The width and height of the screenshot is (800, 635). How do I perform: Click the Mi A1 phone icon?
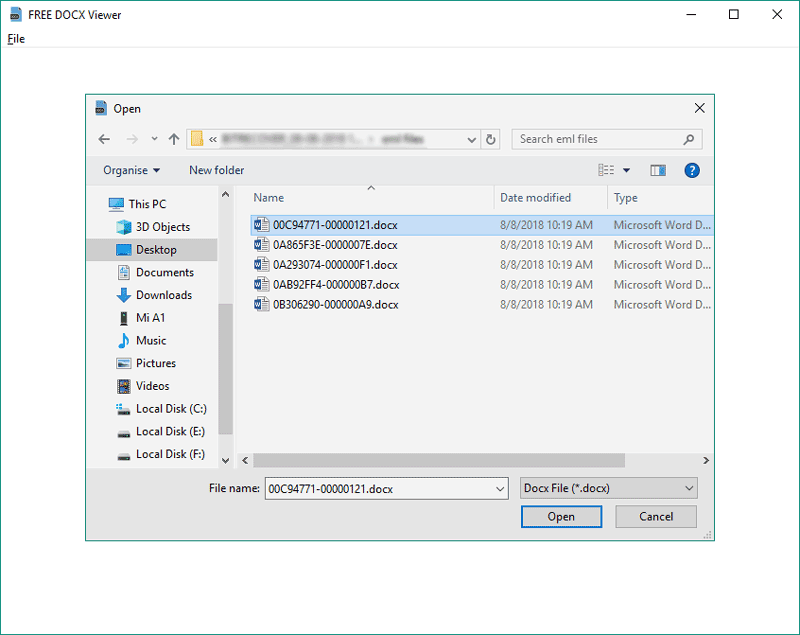[123, 318]
